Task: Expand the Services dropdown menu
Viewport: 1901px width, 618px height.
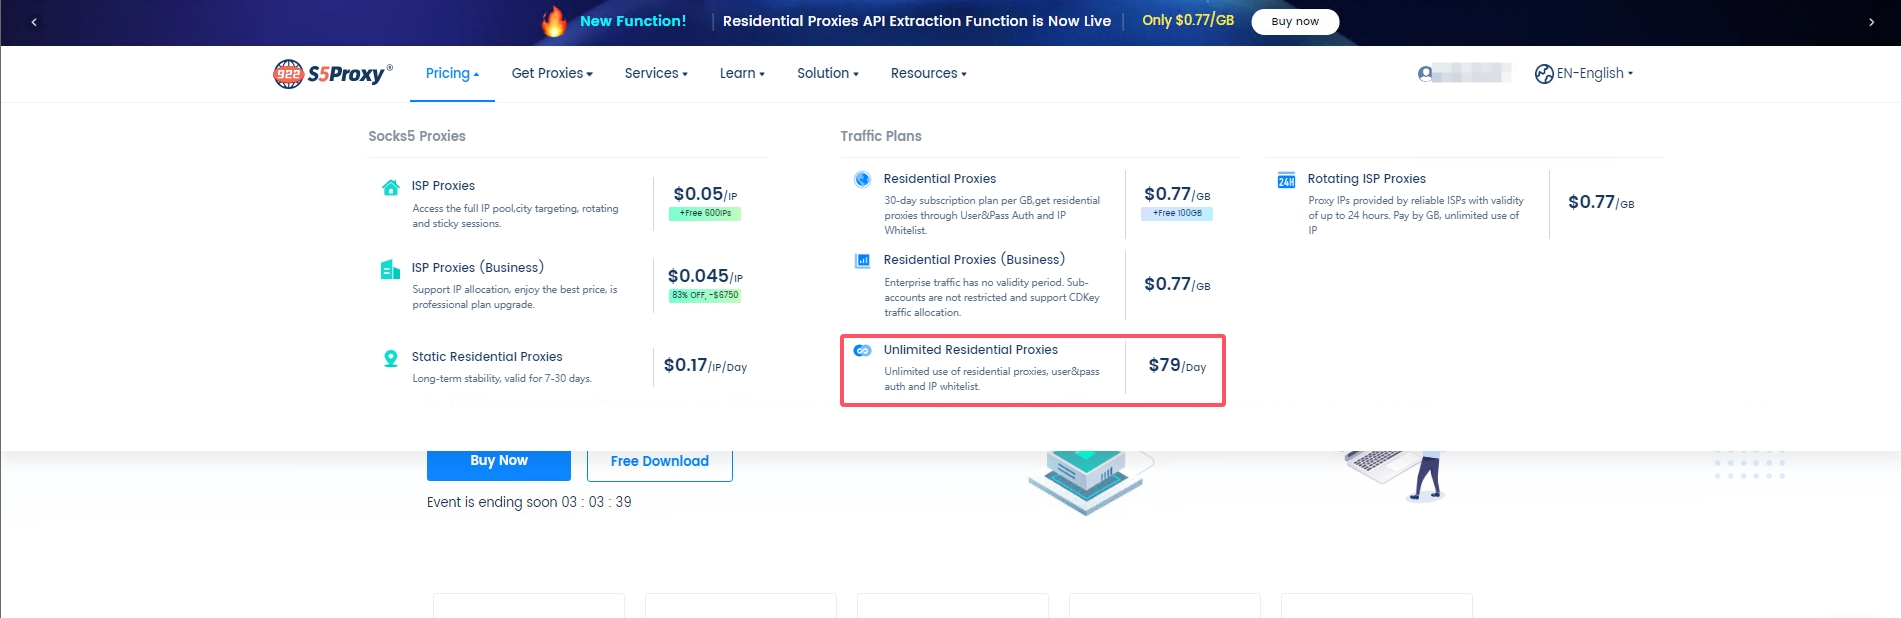Action: click(x=656, y=74)
